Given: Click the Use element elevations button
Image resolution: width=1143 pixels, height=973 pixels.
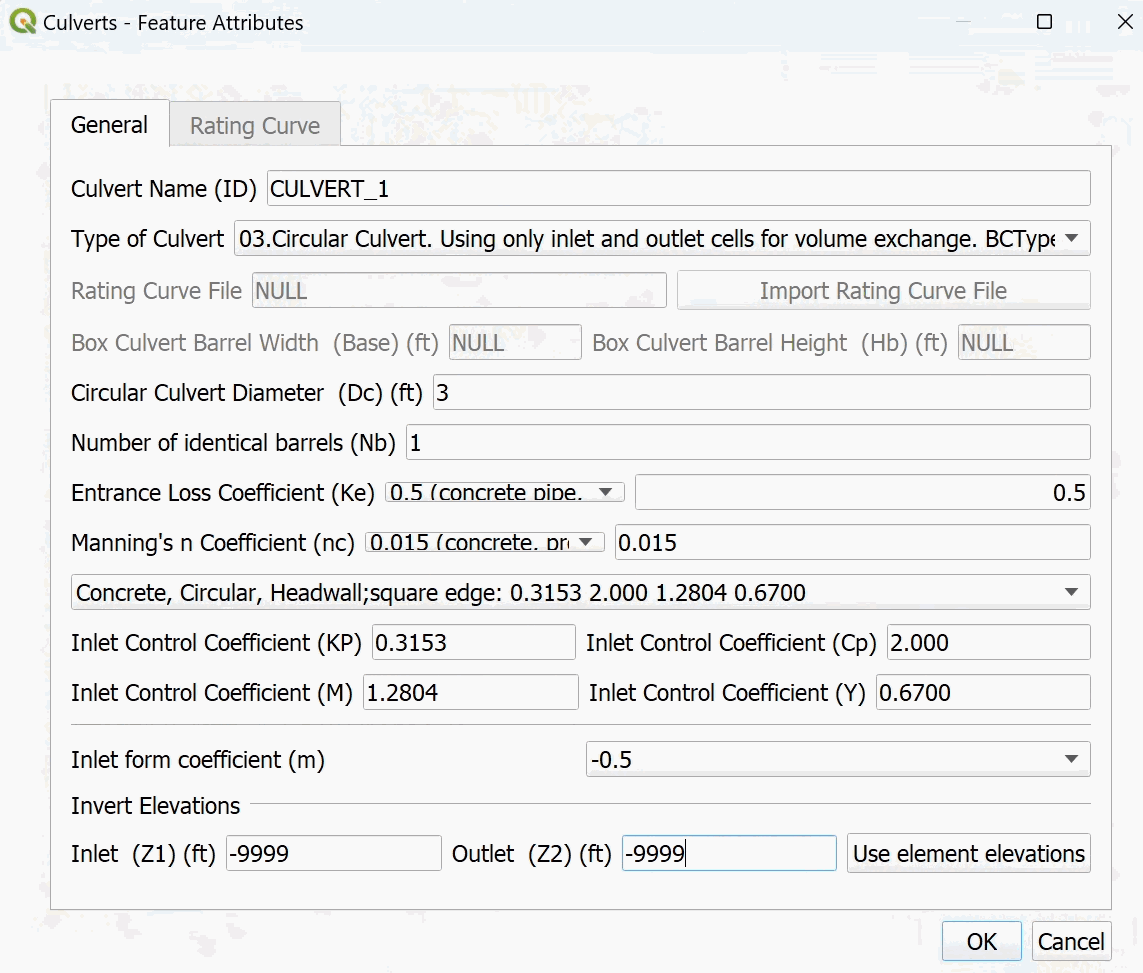Looking at the screenshot, I should [968, 853].
